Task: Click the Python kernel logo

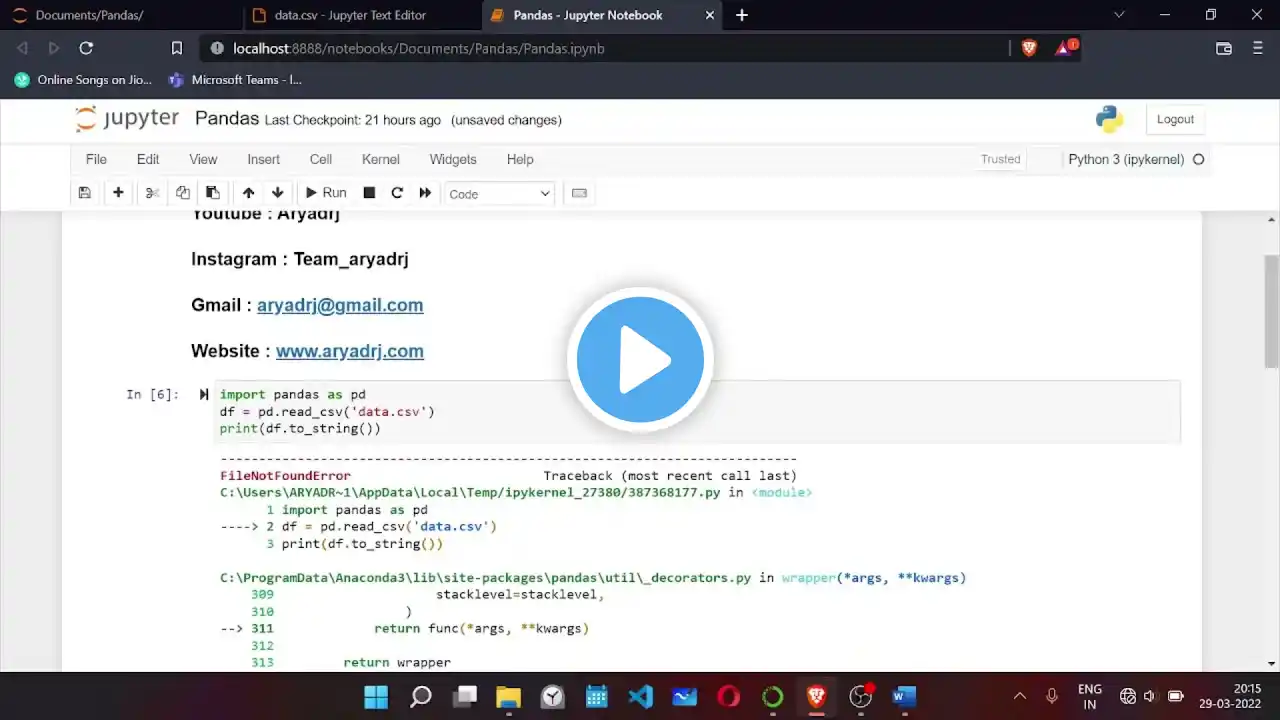Action: [1109, 119]
